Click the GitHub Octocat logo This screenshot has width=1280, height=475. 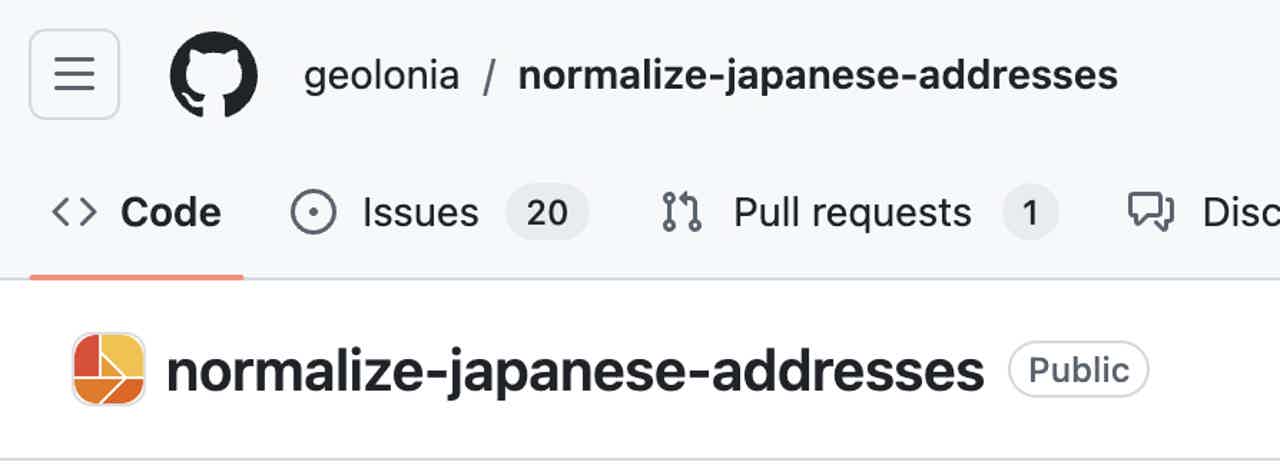(x=213, y=75)
